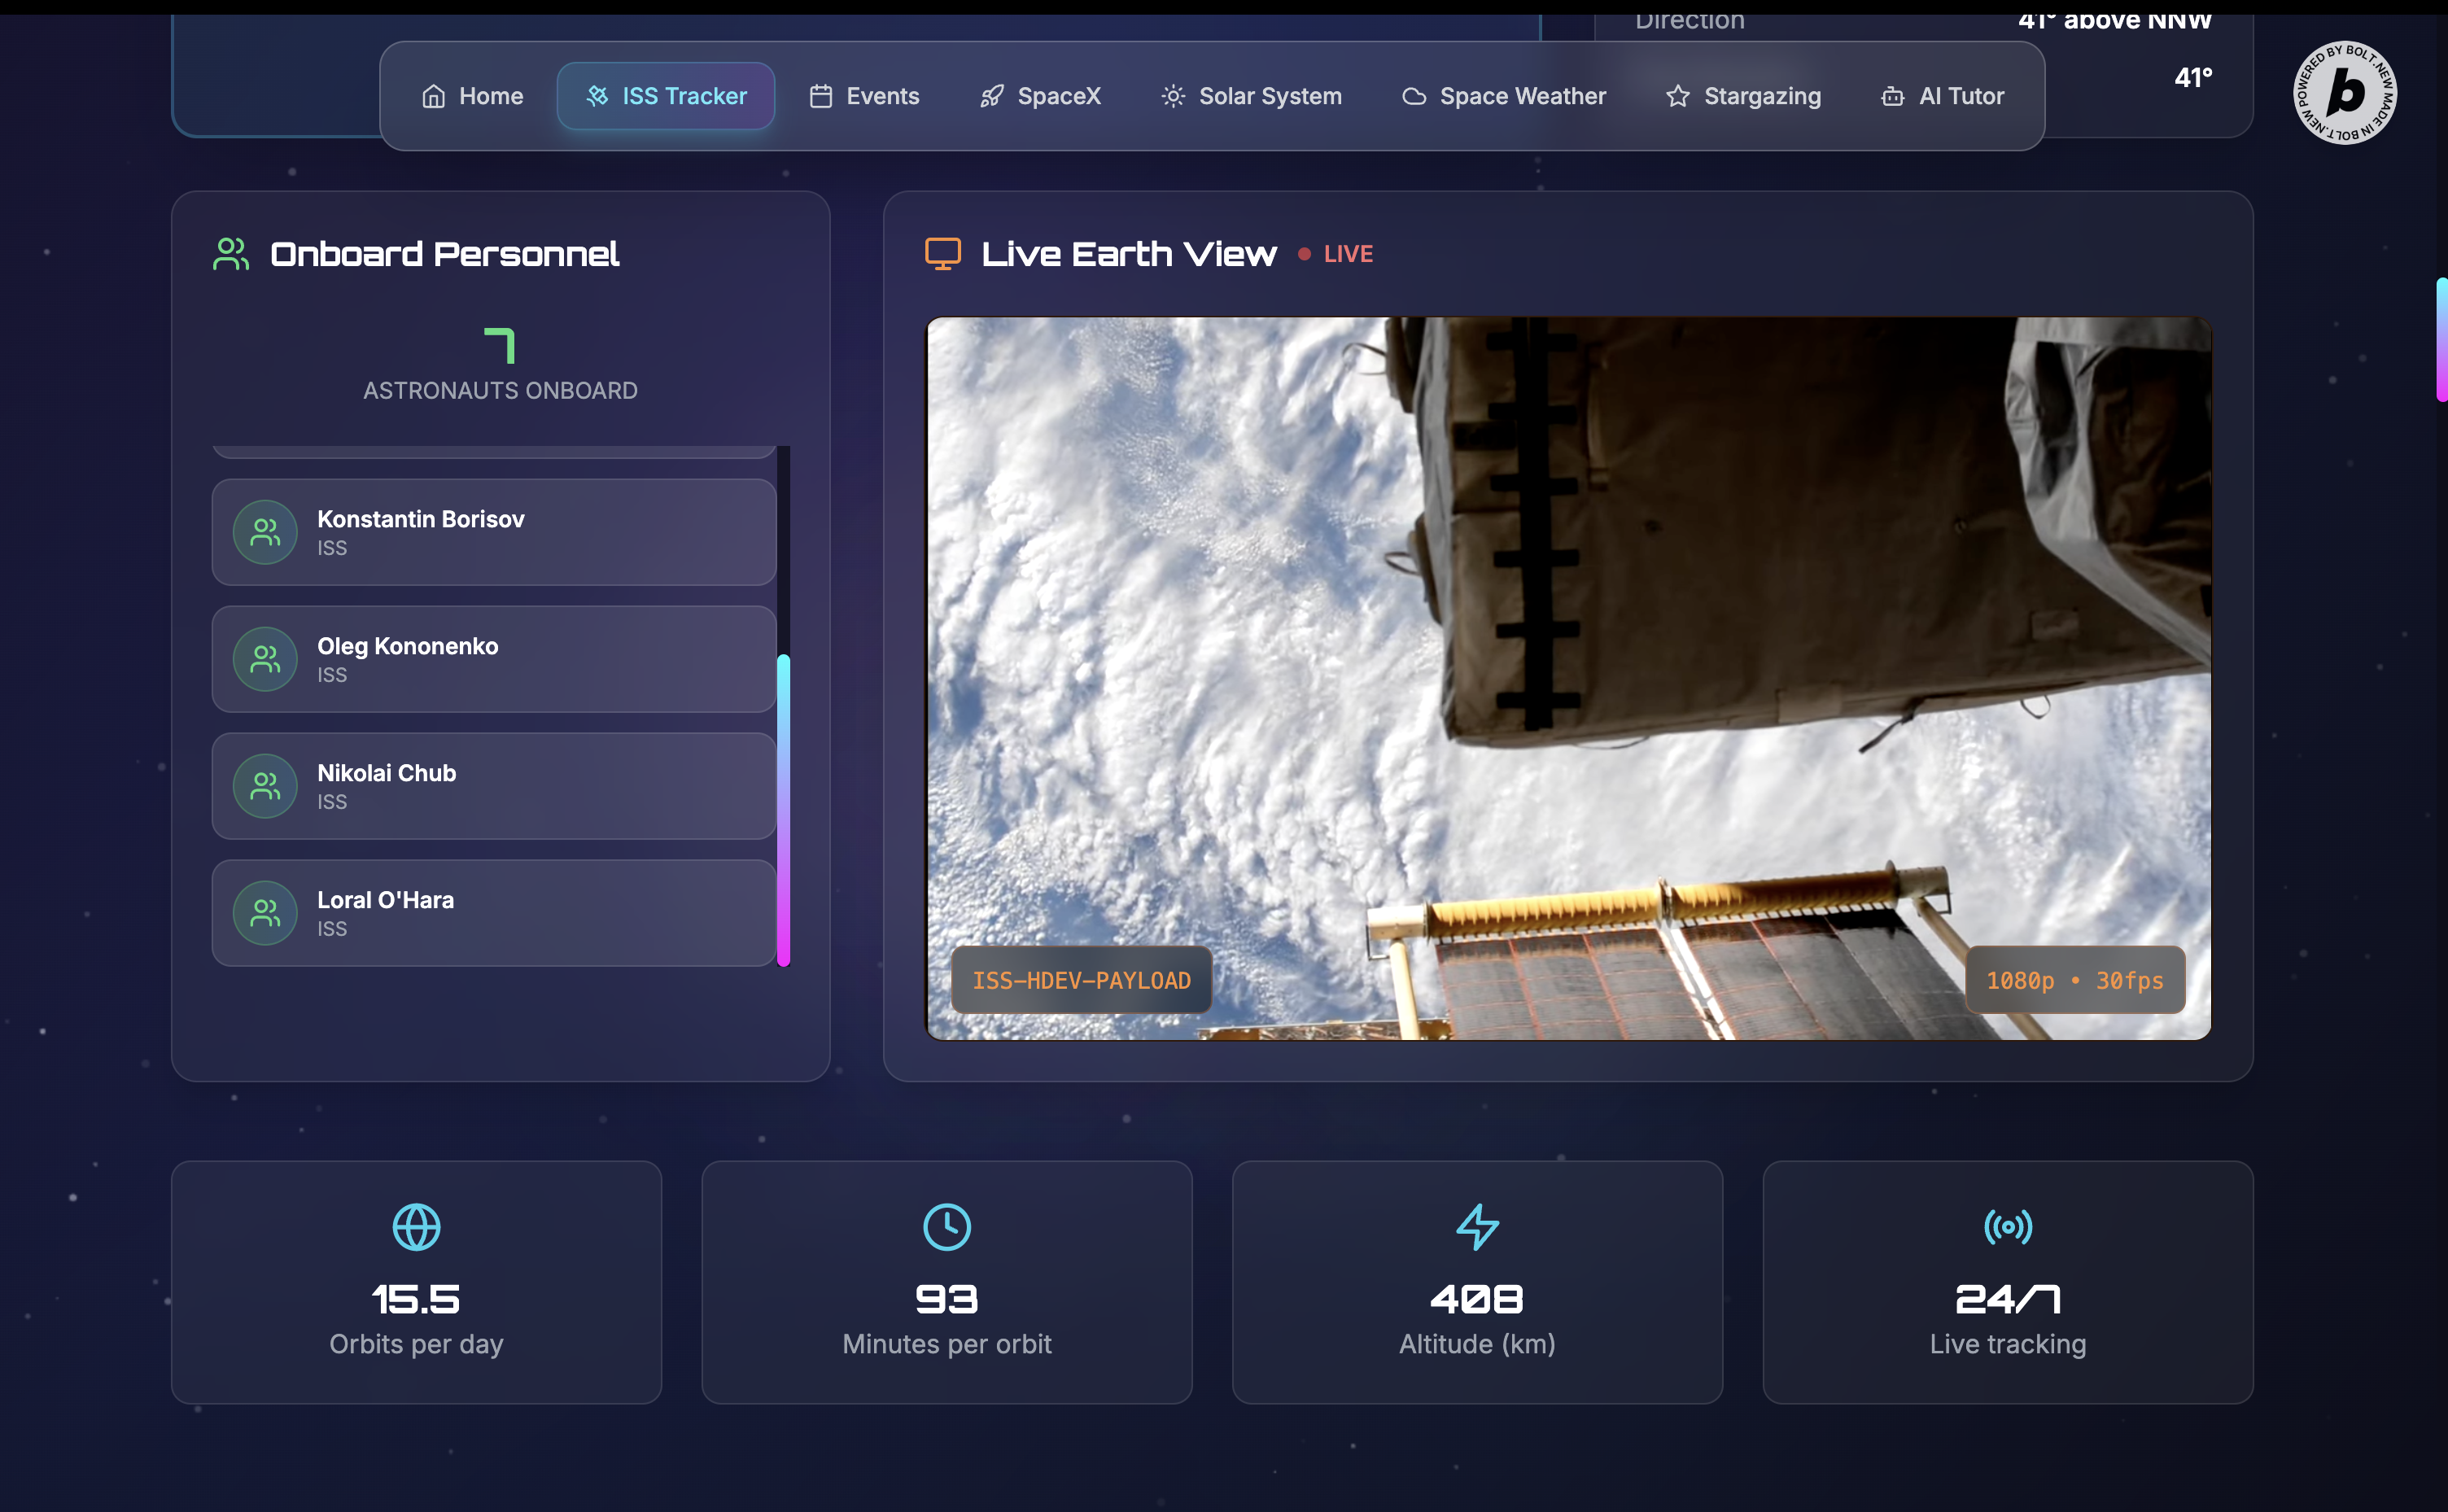2448x1512 pixels.
Task: Go to the Solar System tab
Action: click(1251, 96)
